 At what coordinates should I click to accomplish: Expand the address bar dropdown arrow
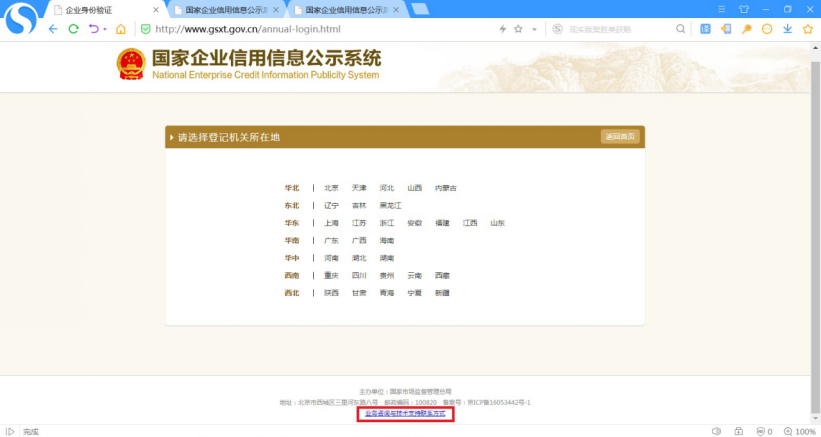[x=534, y=29]
